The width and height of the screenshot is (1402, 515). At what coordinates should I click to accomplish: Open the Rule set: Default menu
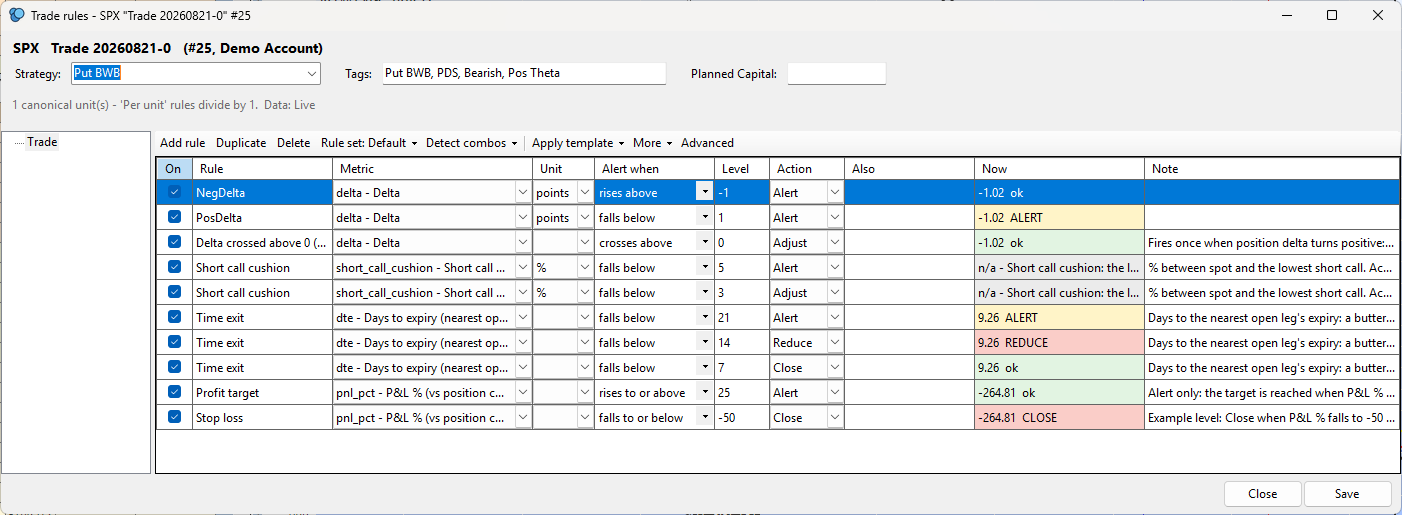368,143
